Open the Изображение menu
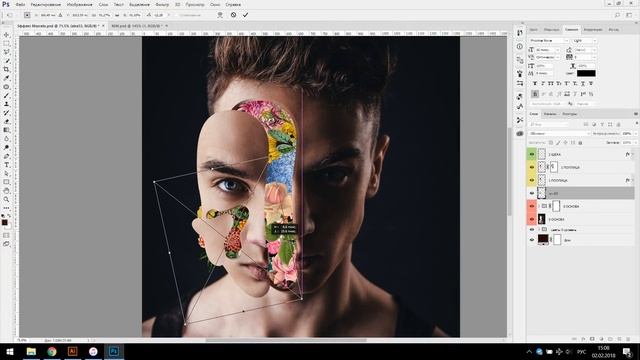Viewport: 640px width, 360px height. [79, 4]
